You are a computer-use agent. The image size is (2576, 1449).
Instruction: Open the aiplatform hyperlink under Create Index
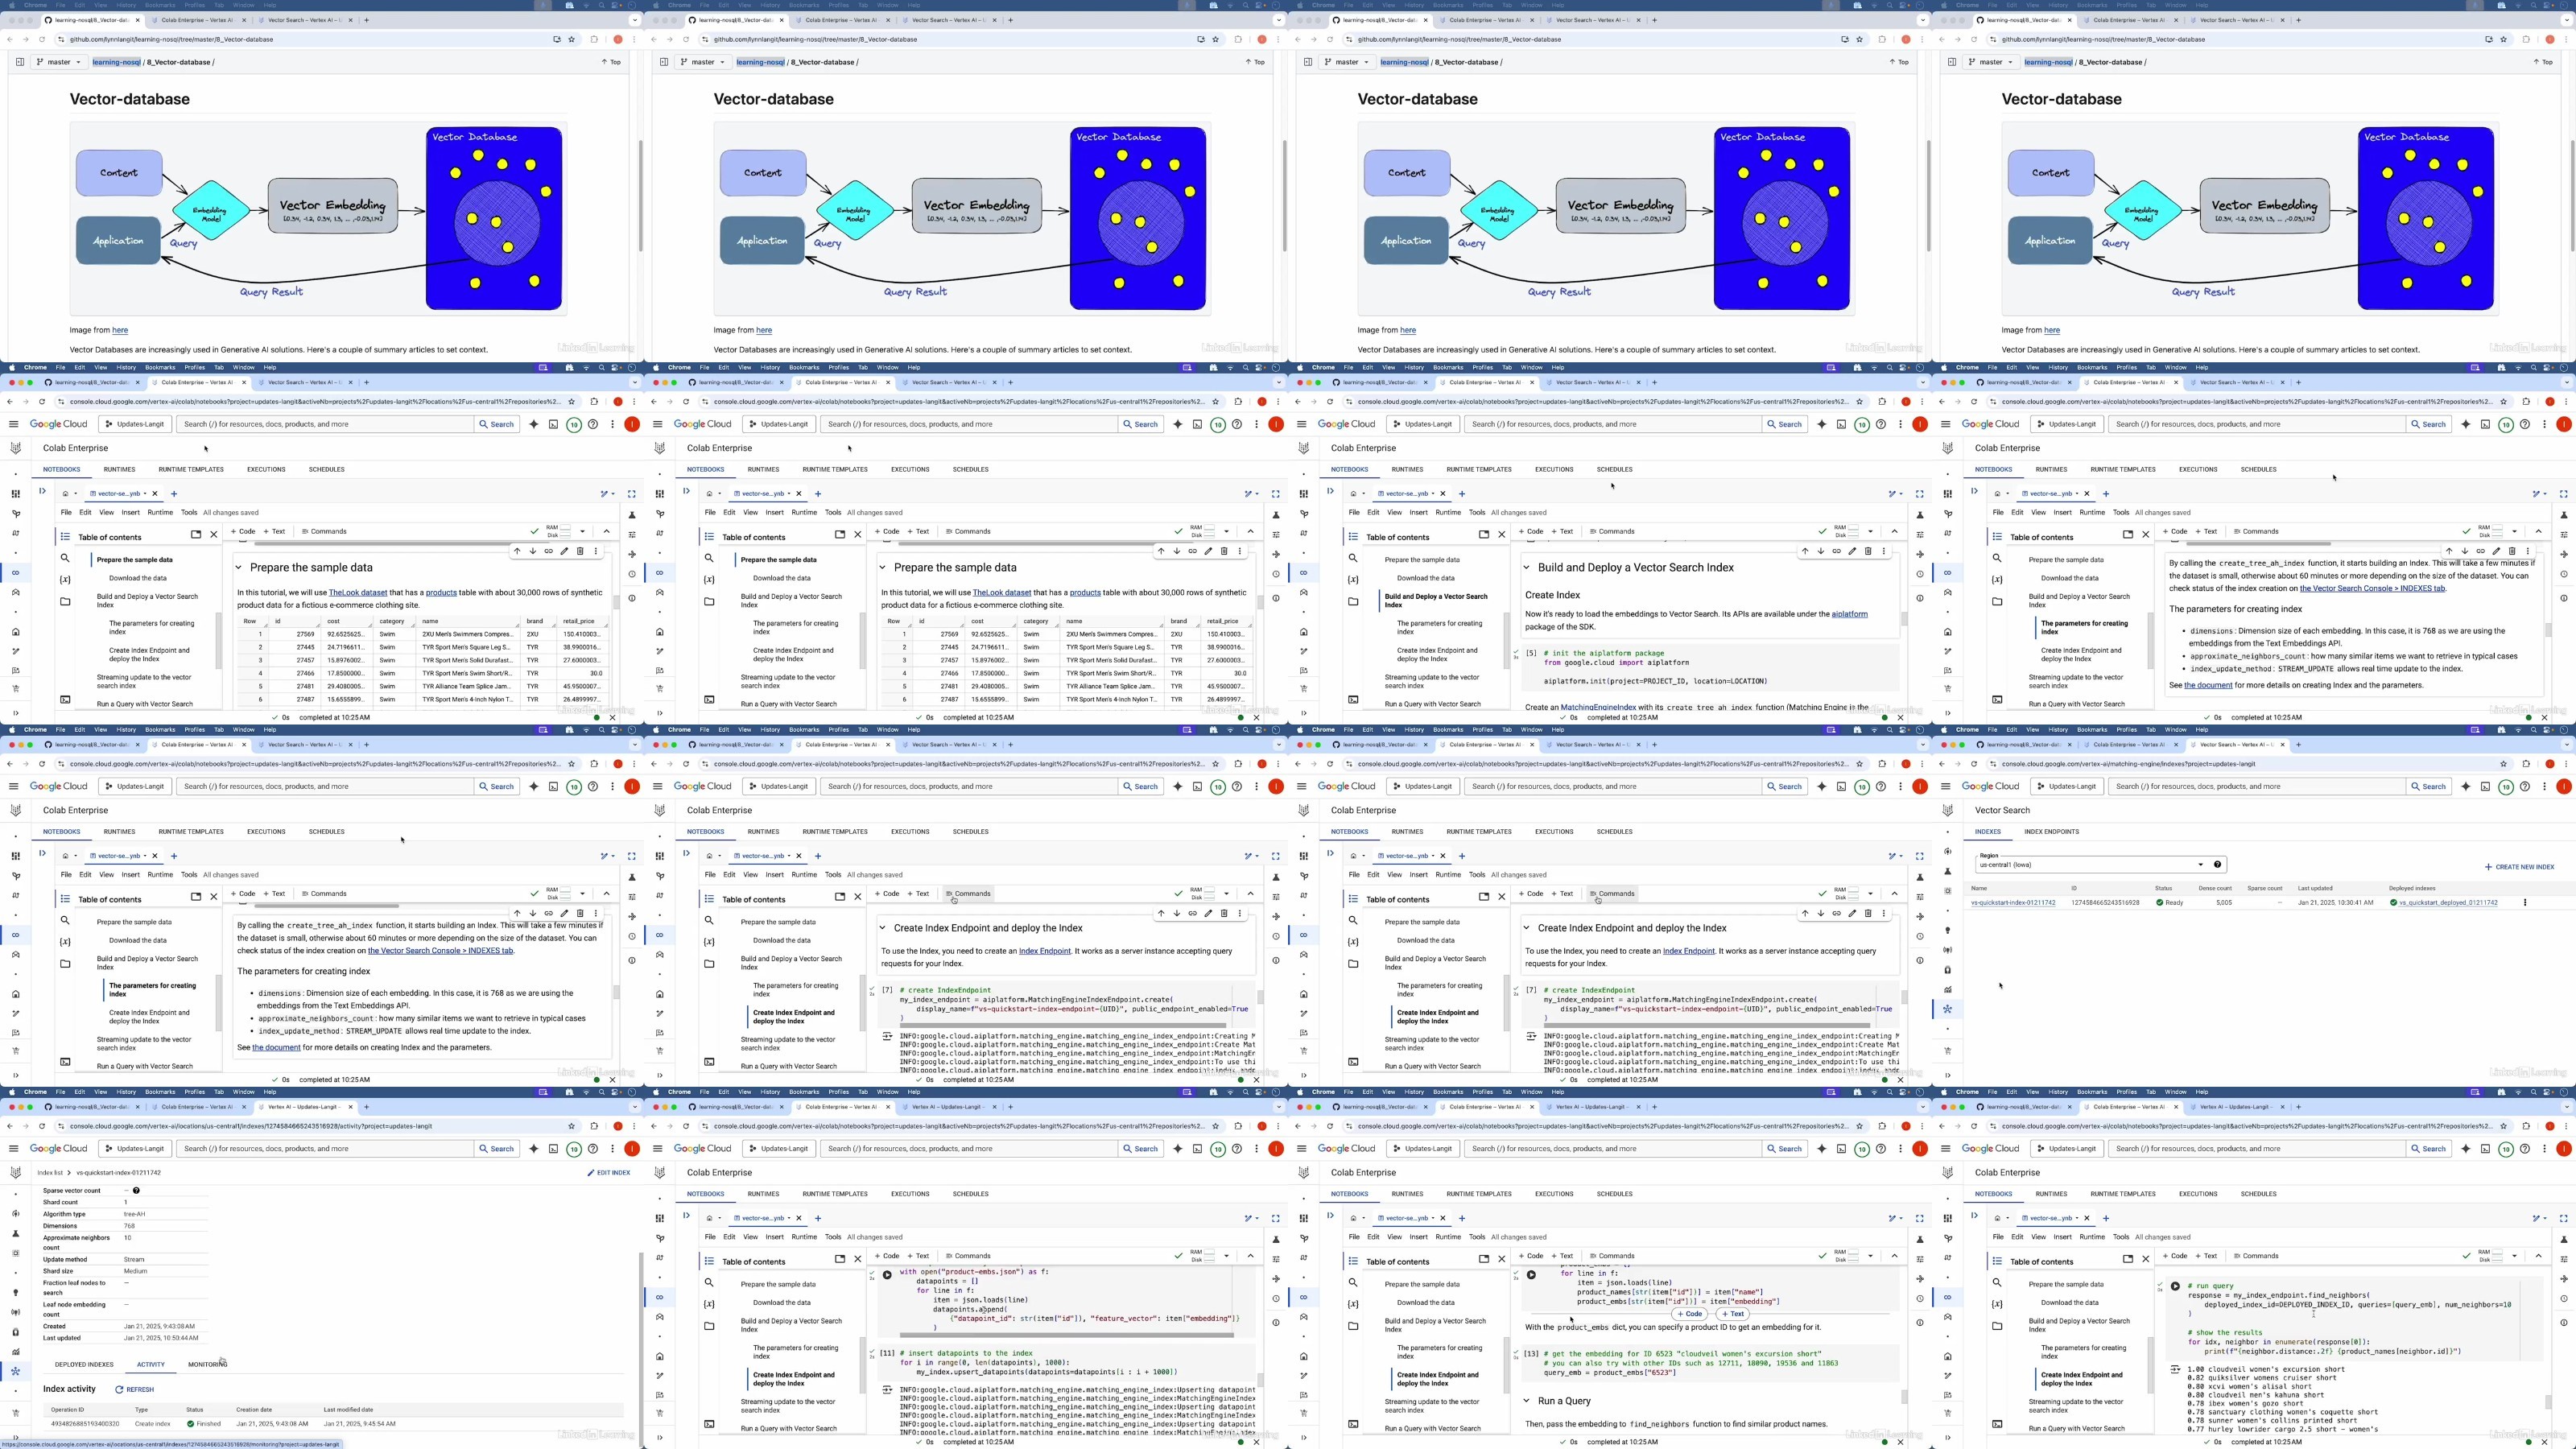pos(1849,614)
